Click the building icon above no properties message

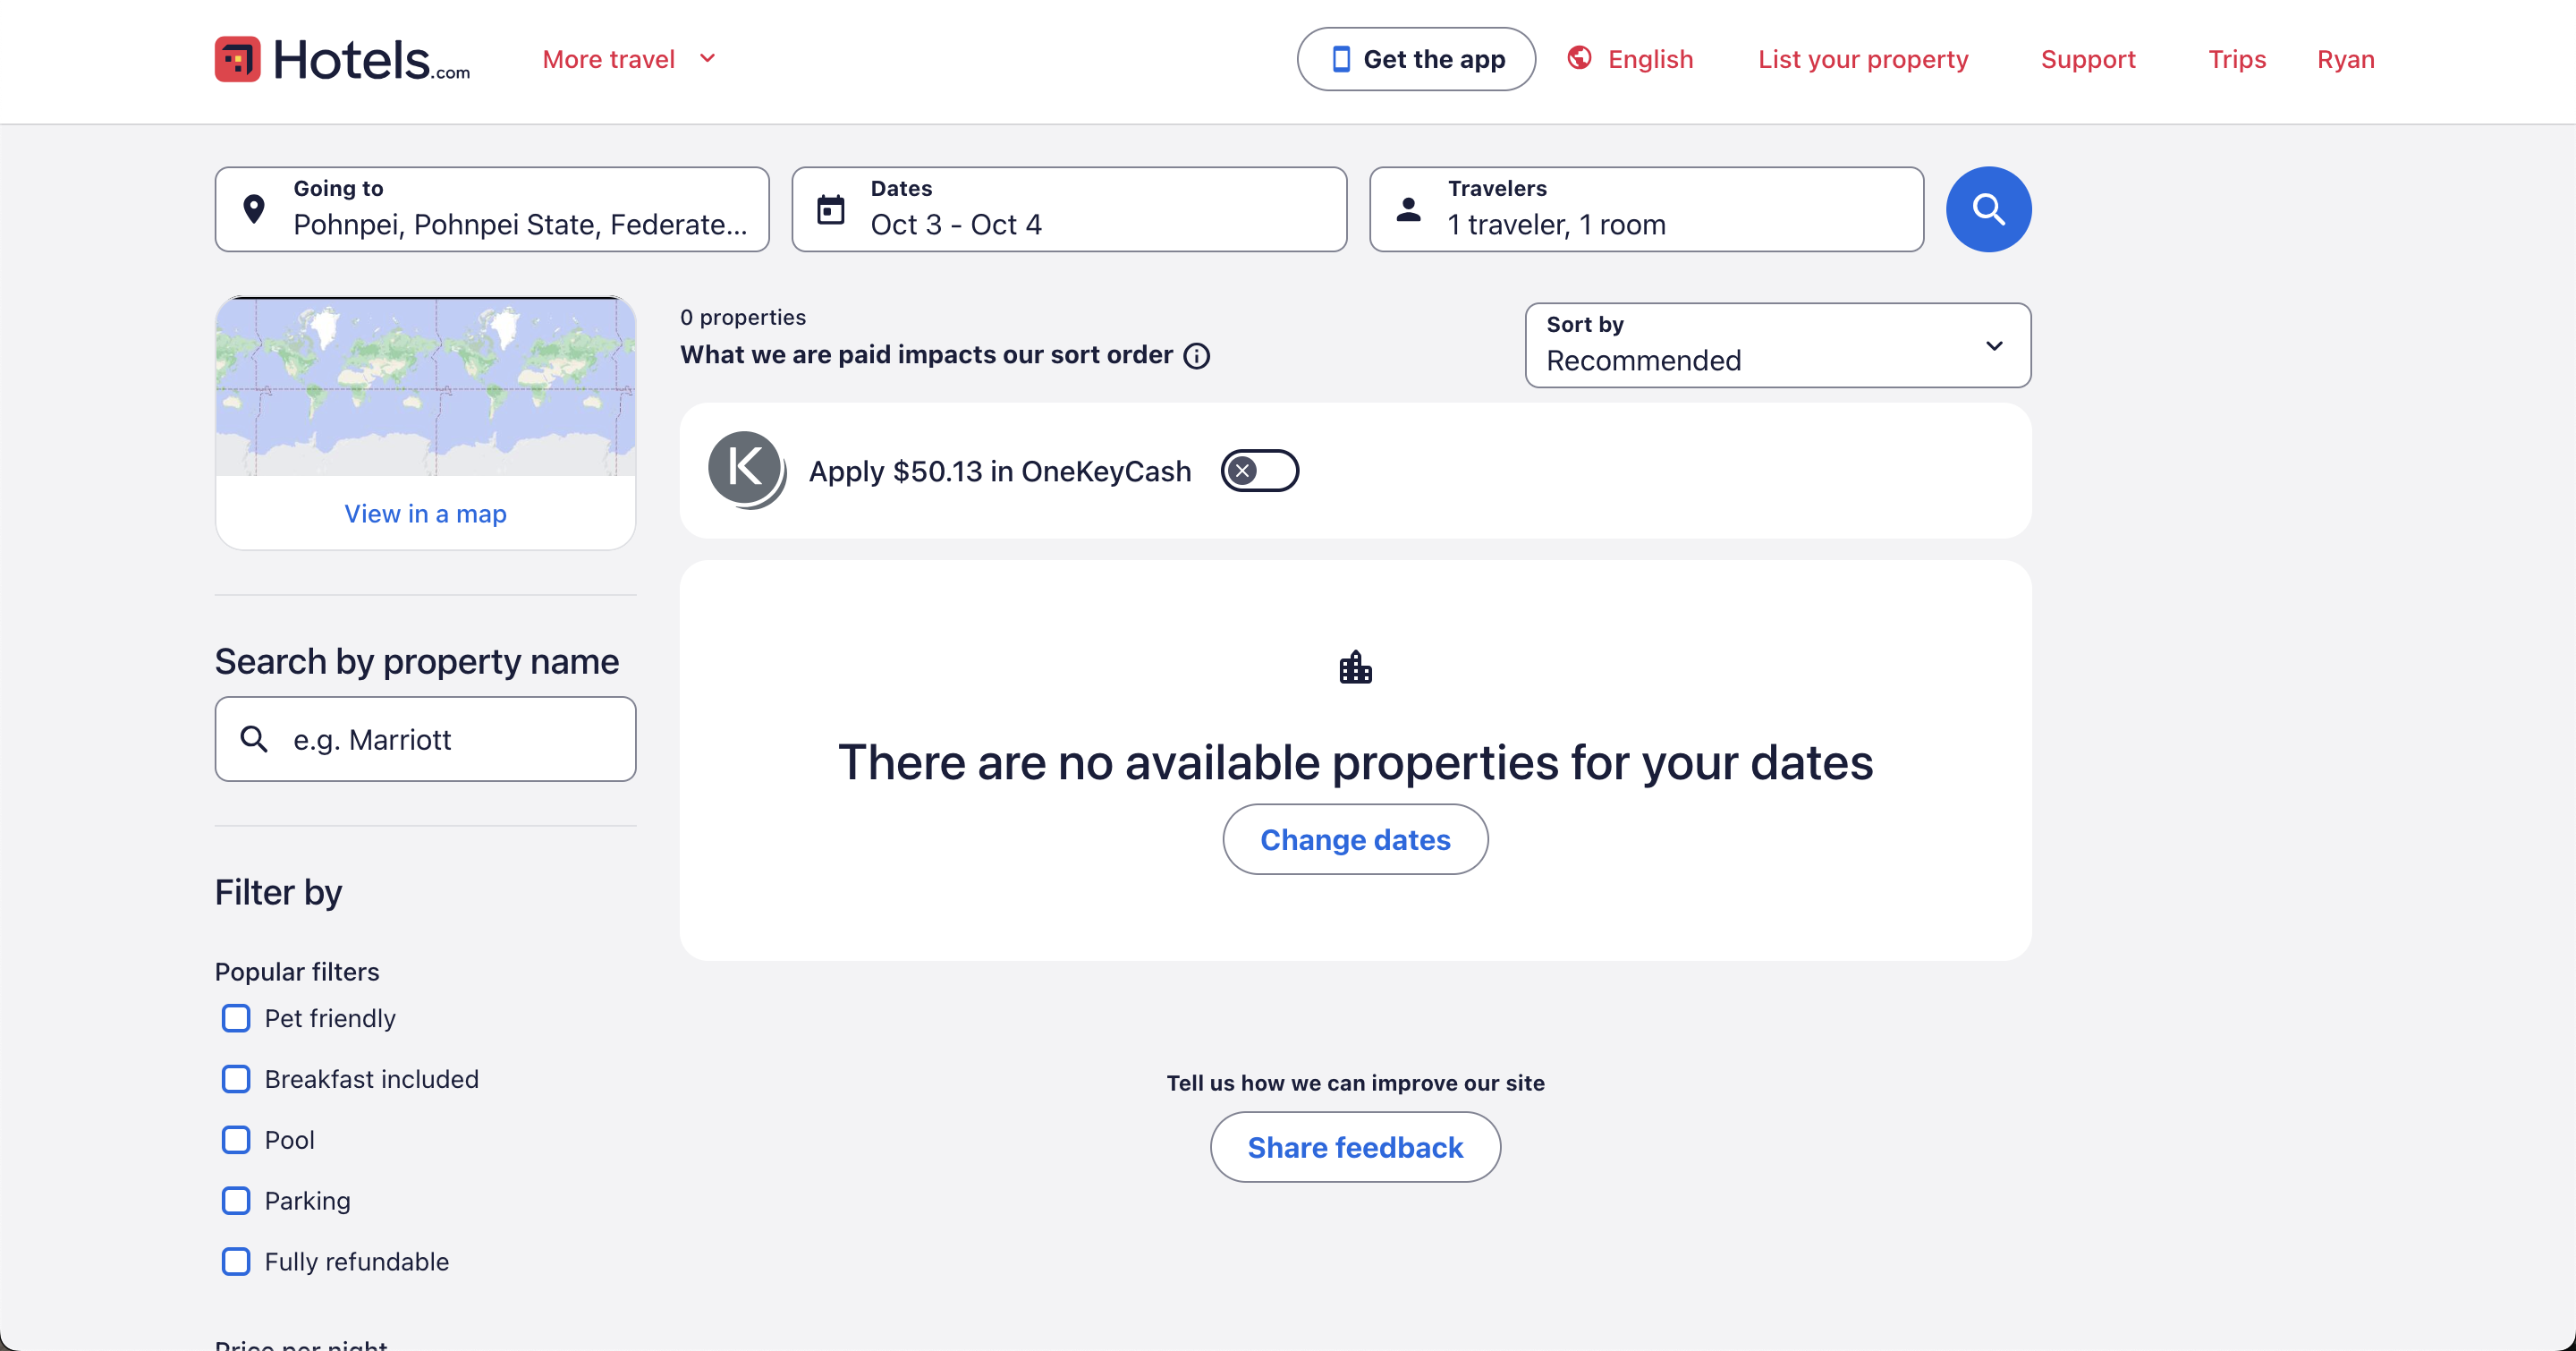(x=1355, y=667)
